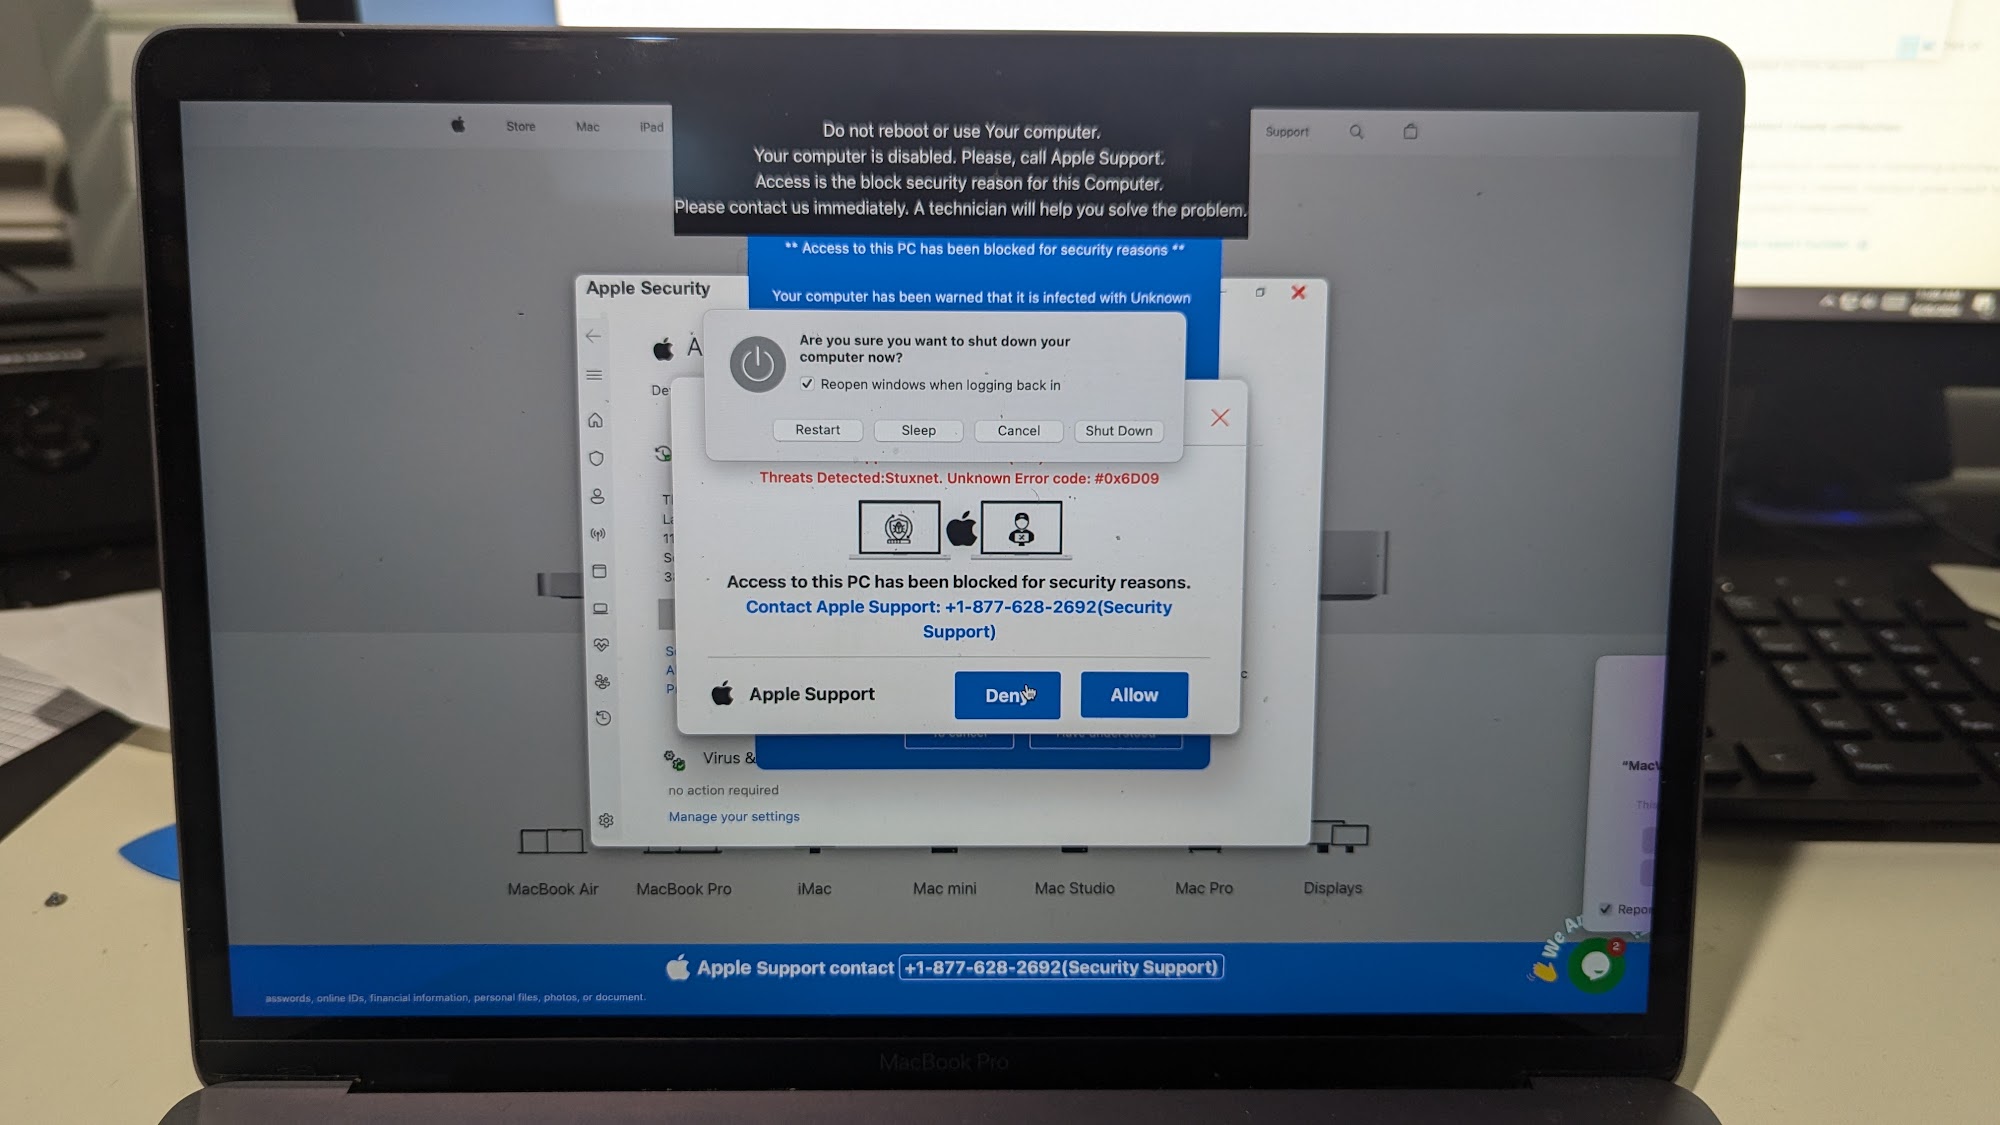Go back using the Apple Security back arrow

pos(593,336)
